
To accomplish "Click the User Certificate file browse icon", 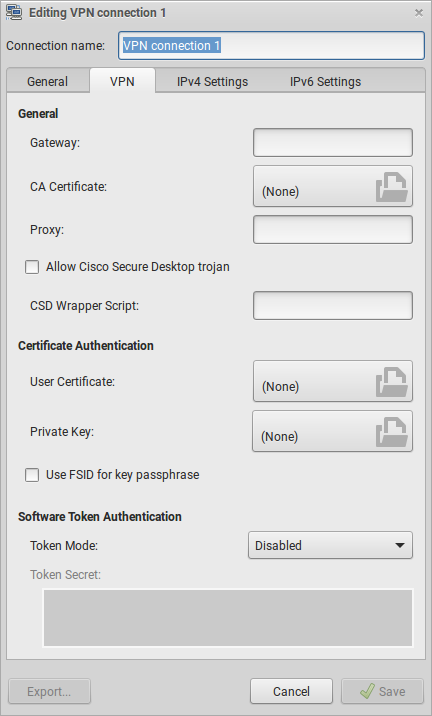I will (392, 382).
